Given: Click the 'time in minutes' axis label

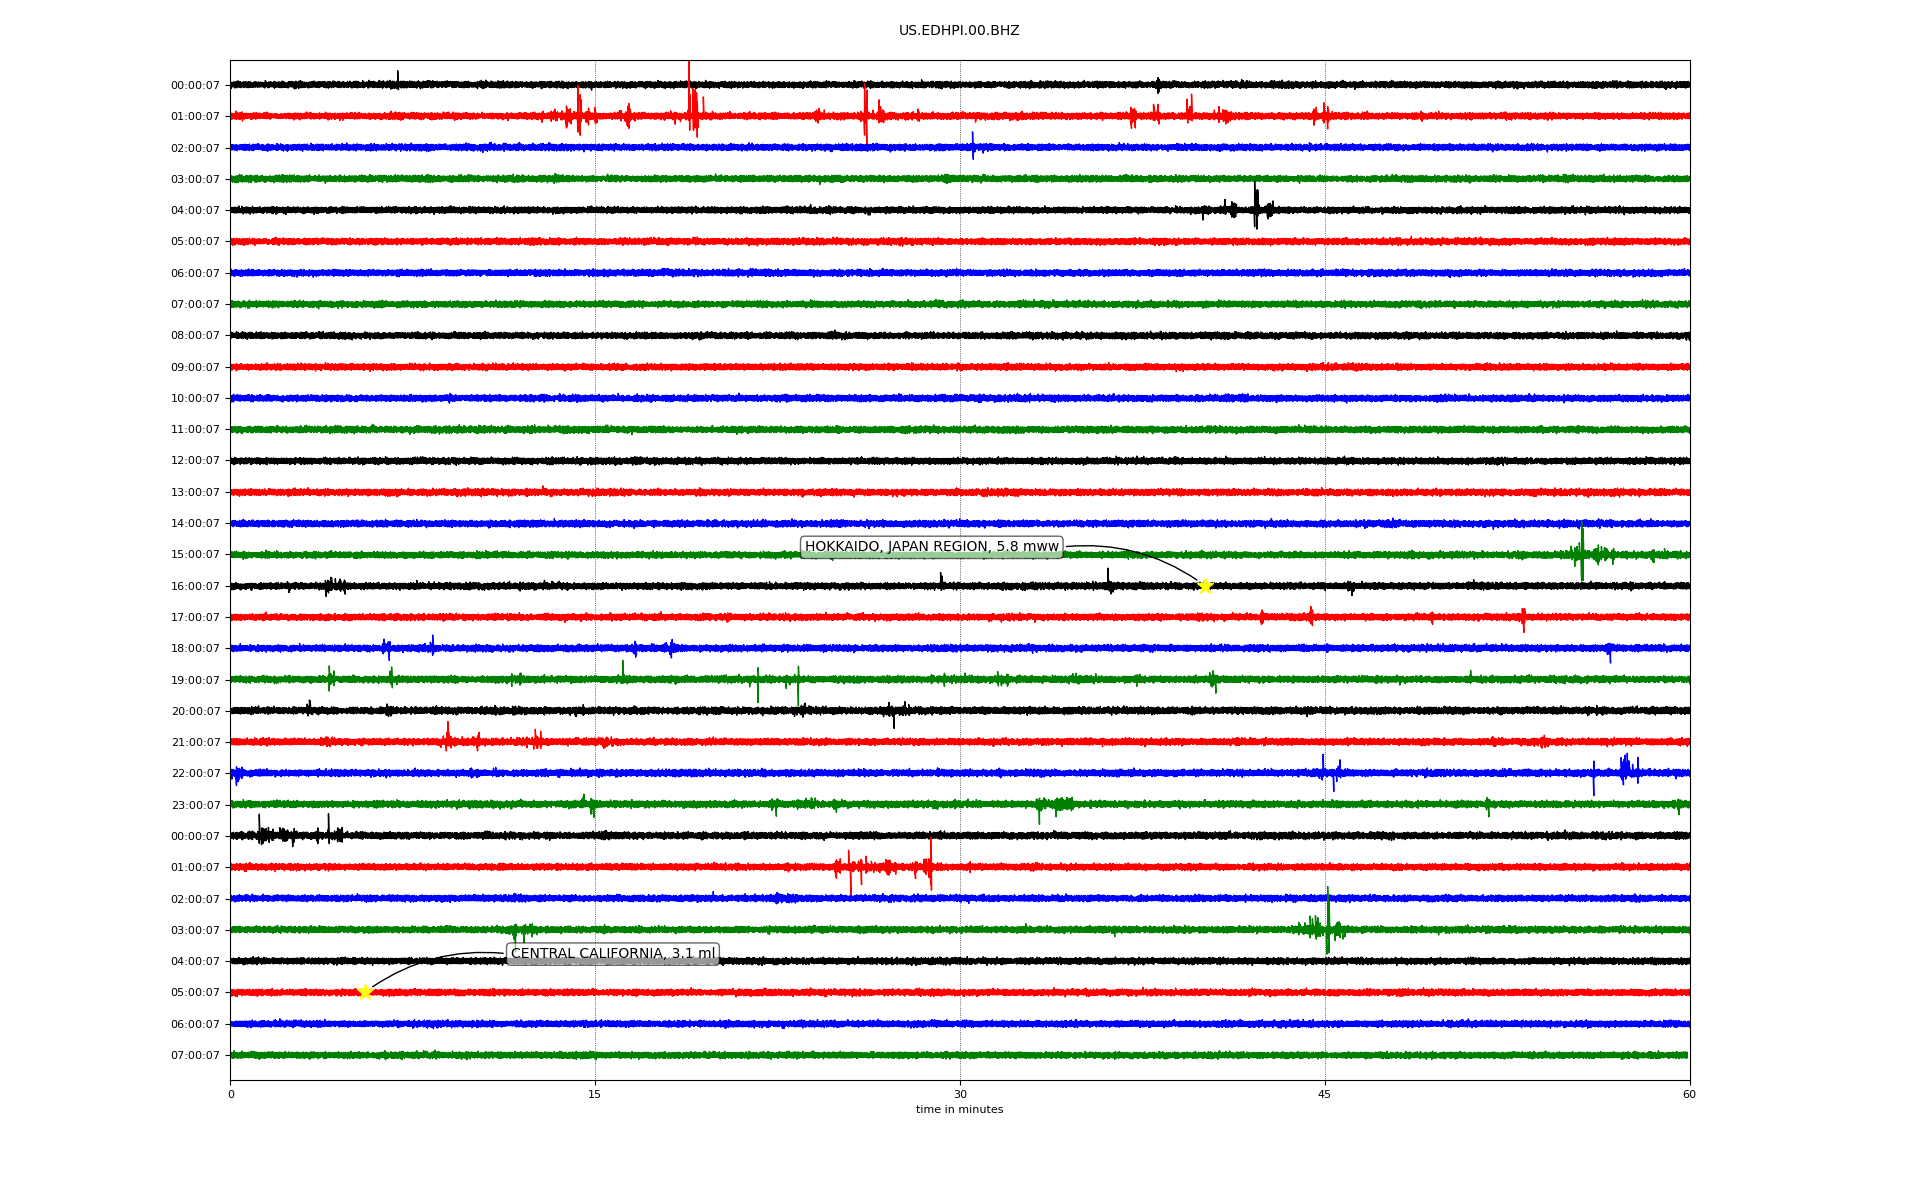Looking at the screenshot, I should point(959,1110).
